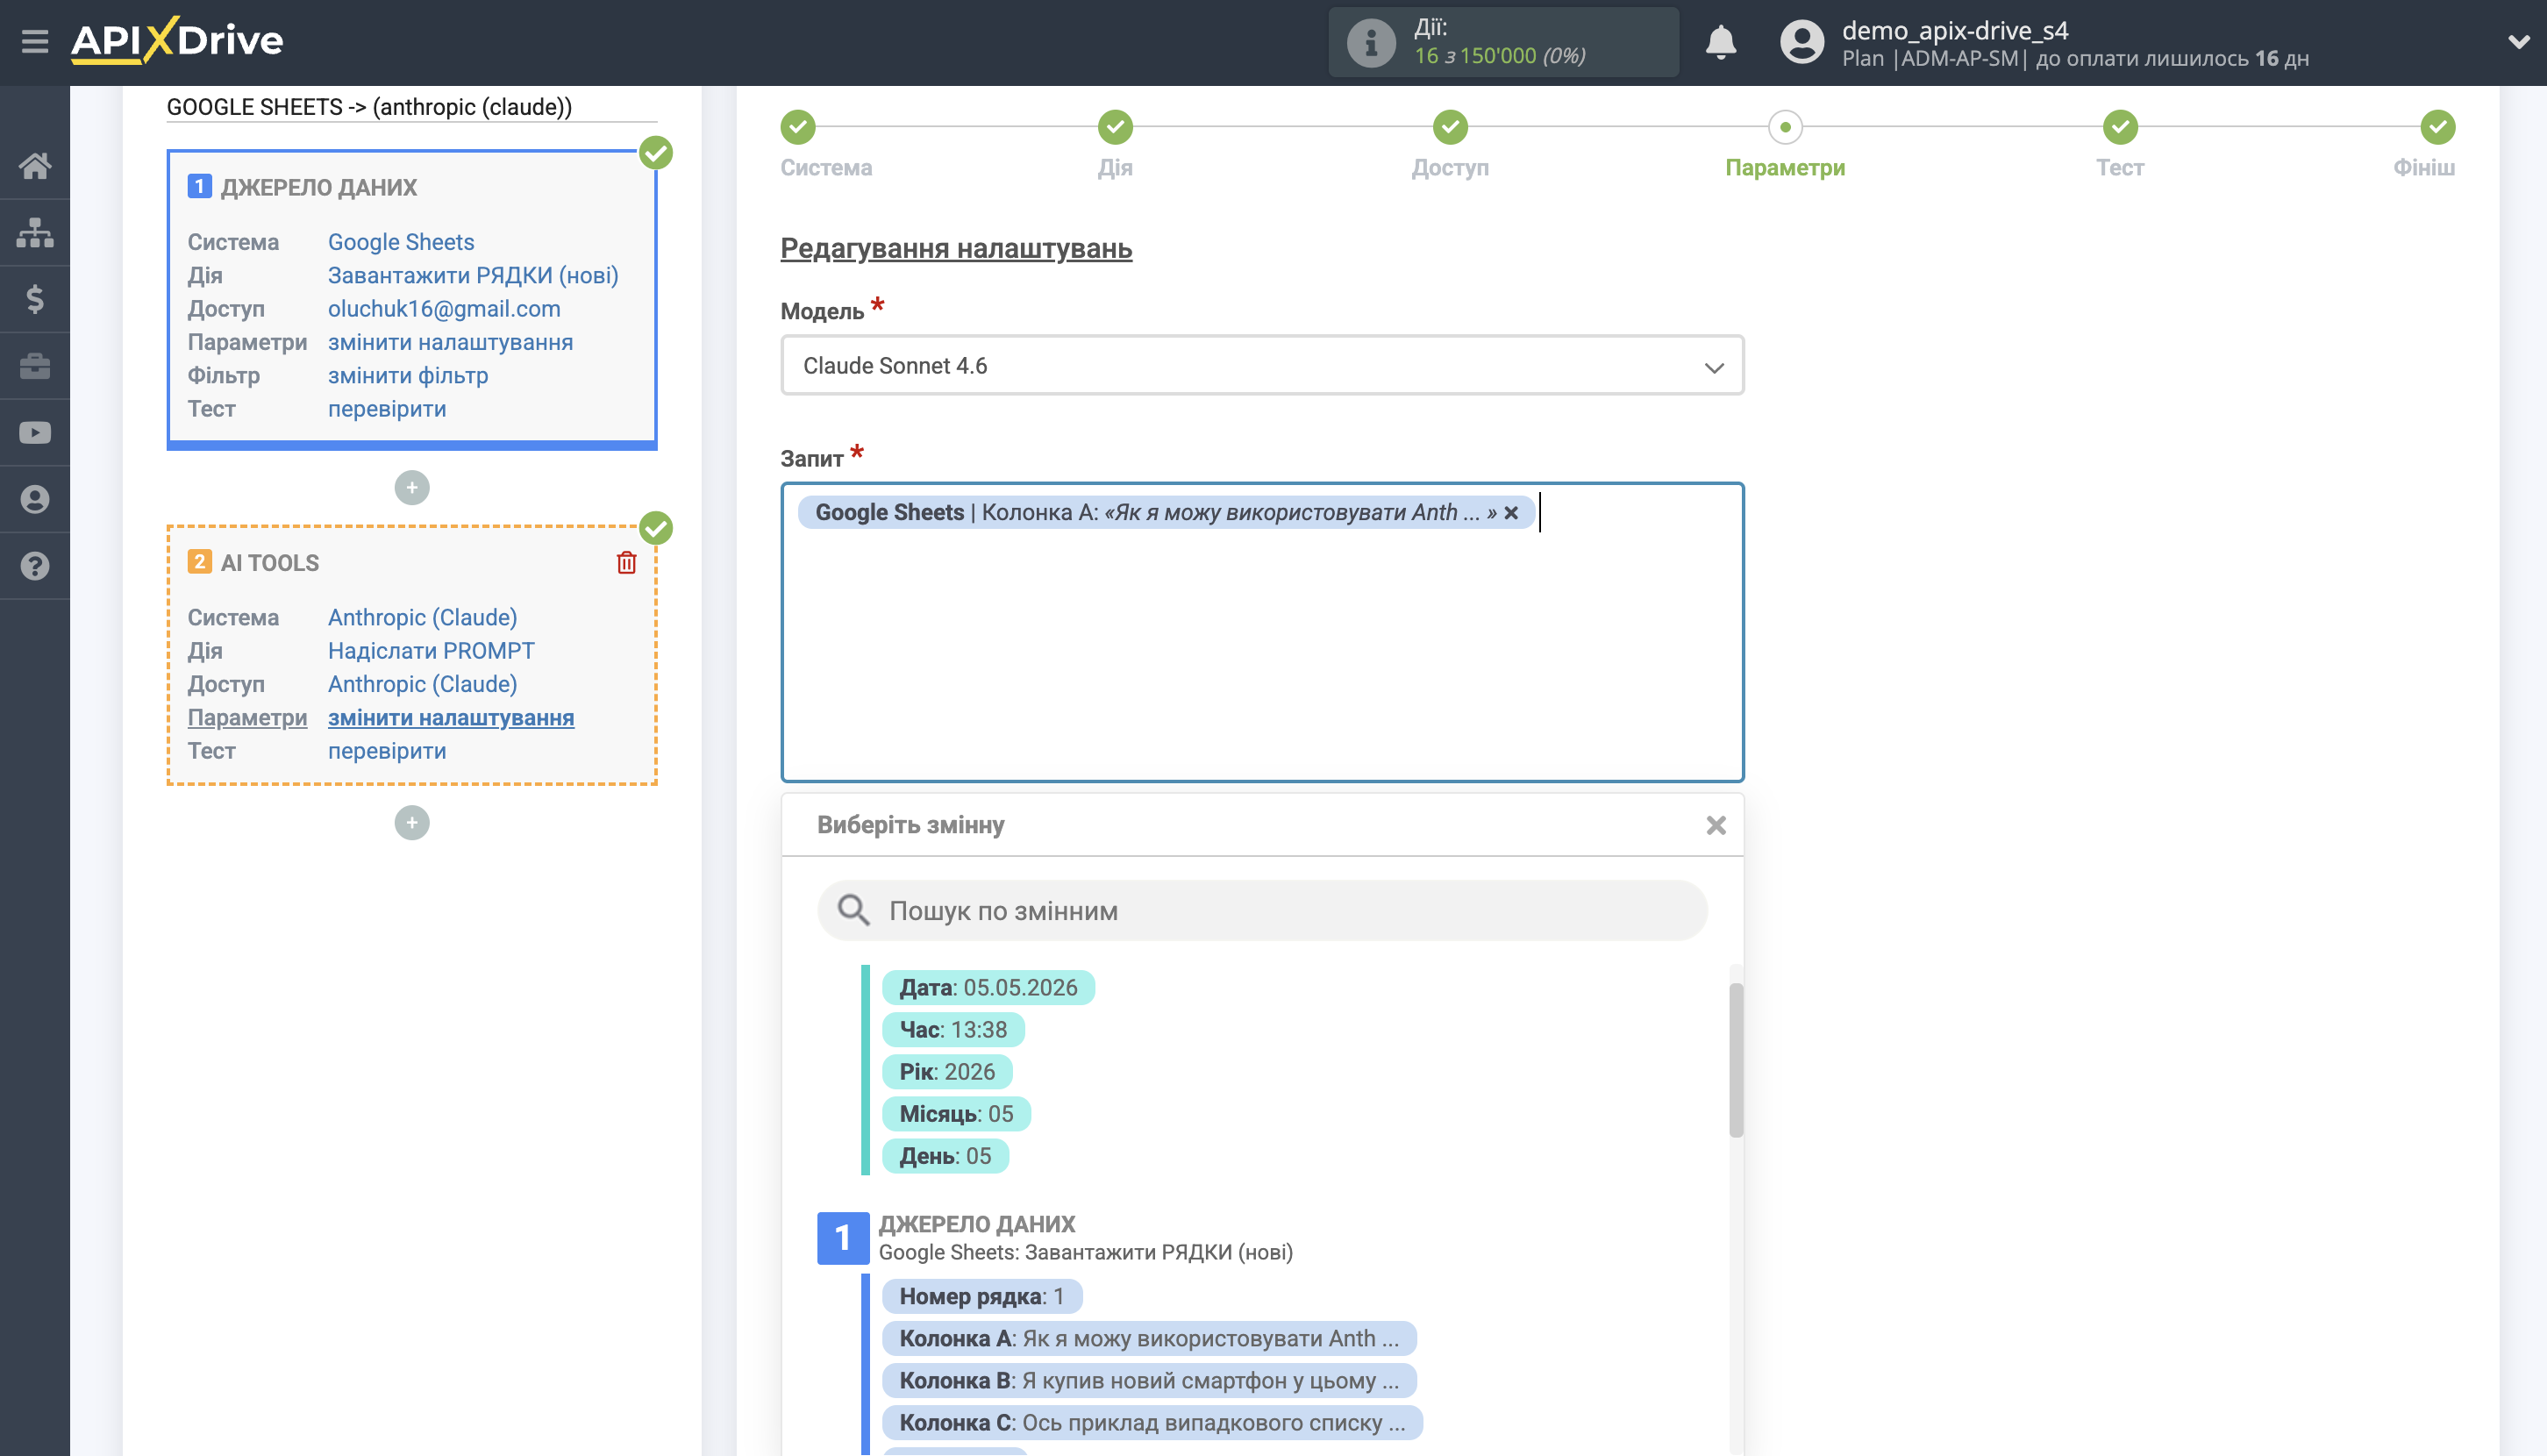This screenshot has width=2547, height=1456.
Task: Add a step between source and AI Tools
Action: [x=412, y=488]
